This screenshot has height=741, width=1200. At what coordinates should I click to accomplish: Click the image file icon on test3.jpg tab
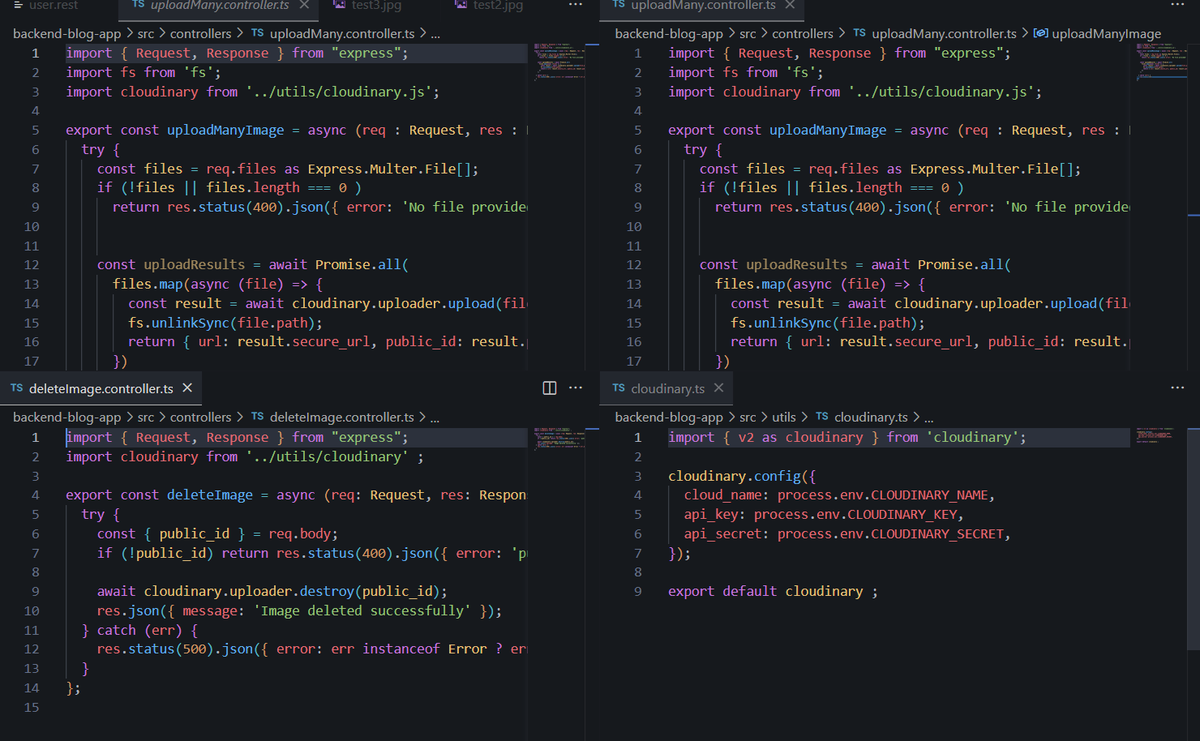click(x=340, y=5)
